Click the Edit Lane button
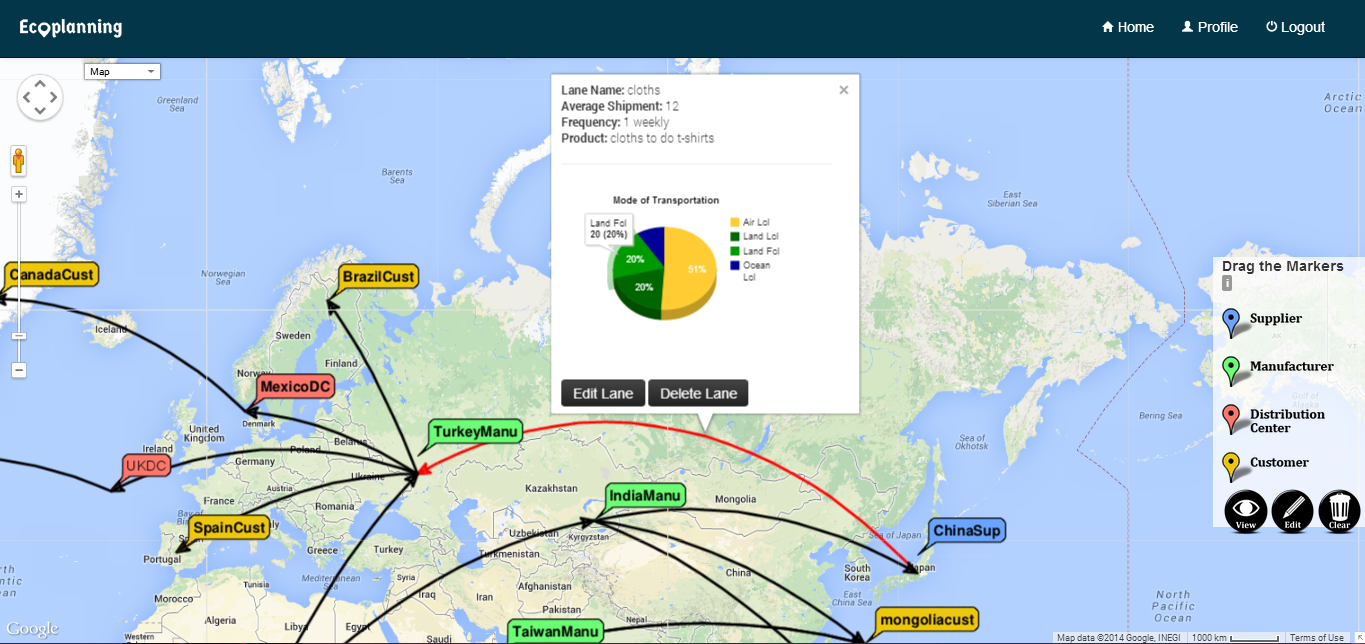Viewport: 1365px width, 644px height. click(x=603, y=393)
